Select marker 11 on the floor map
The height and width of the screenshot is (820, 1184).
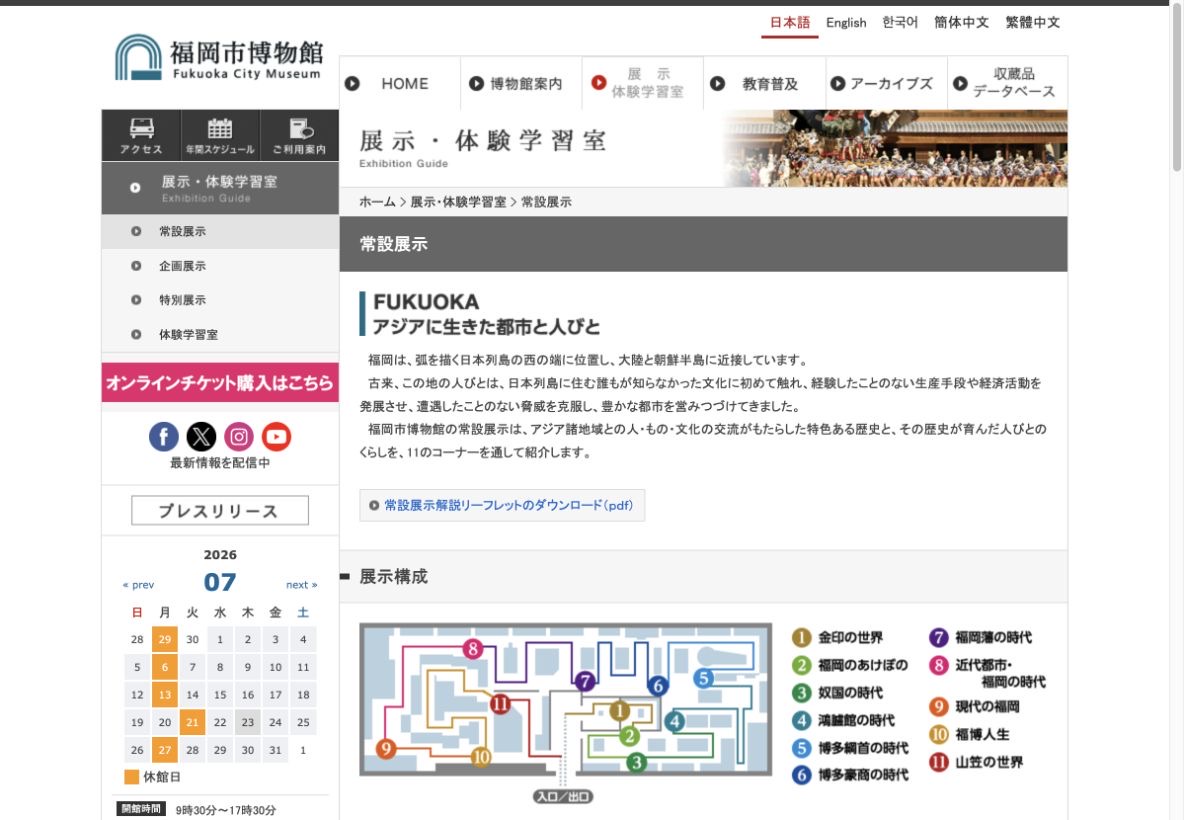(x=500, y=704)
